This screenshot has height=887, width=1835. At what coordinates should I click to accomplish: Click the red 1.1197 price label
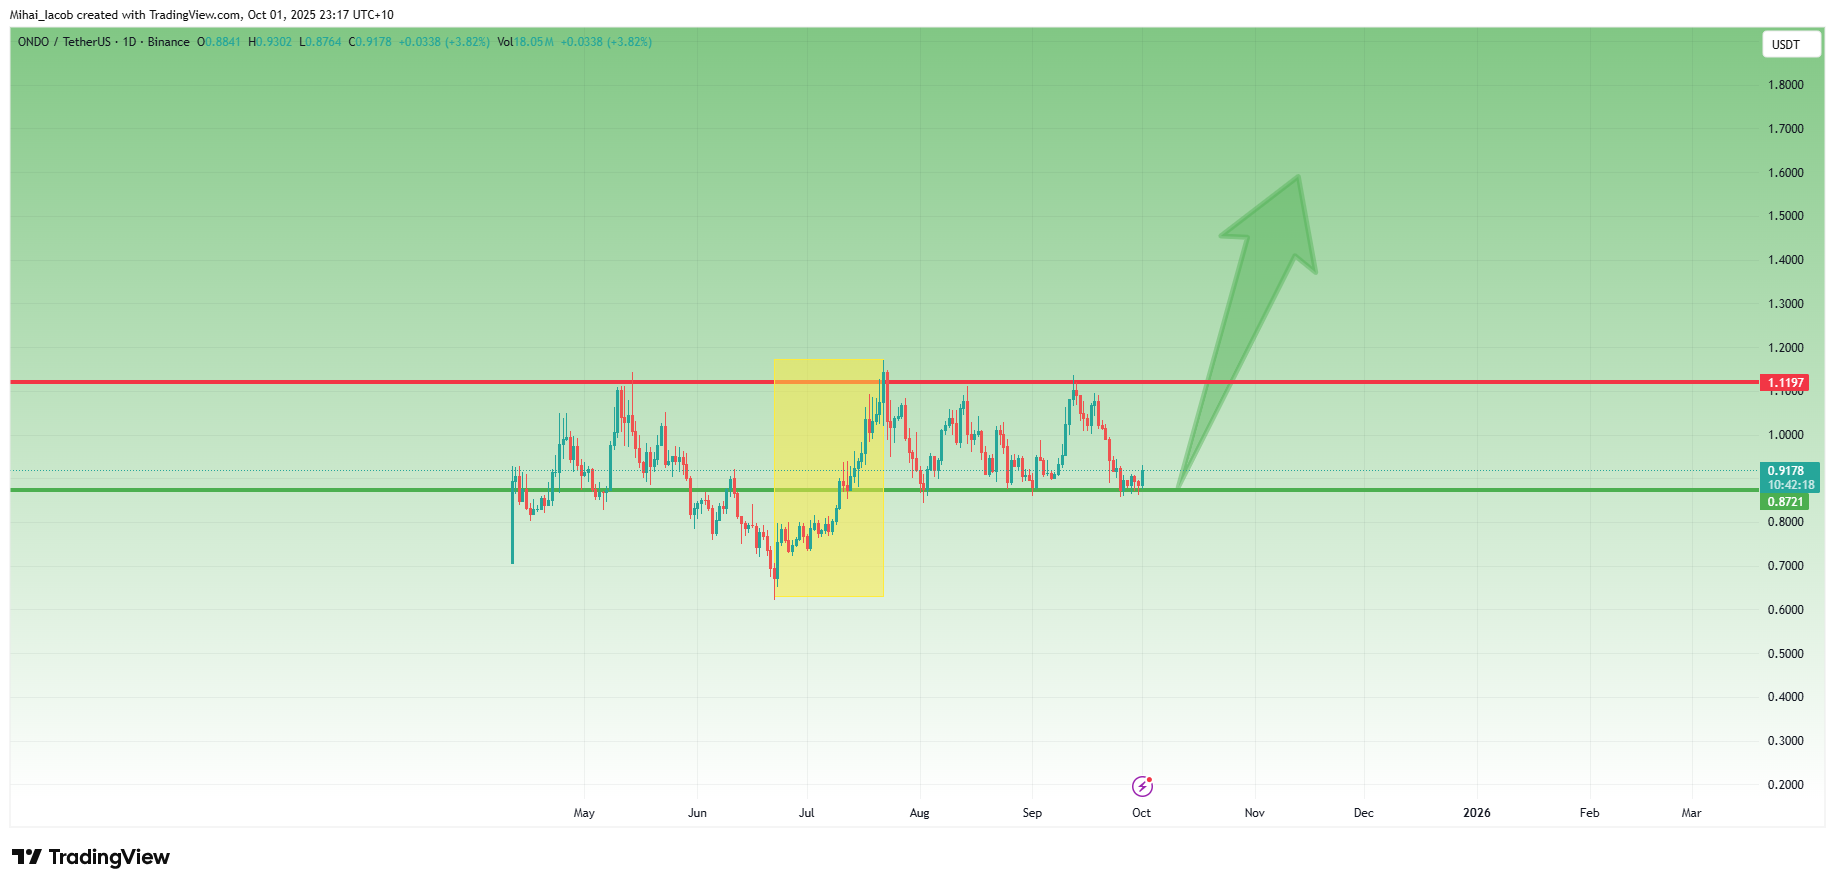tap(1785, 383)
